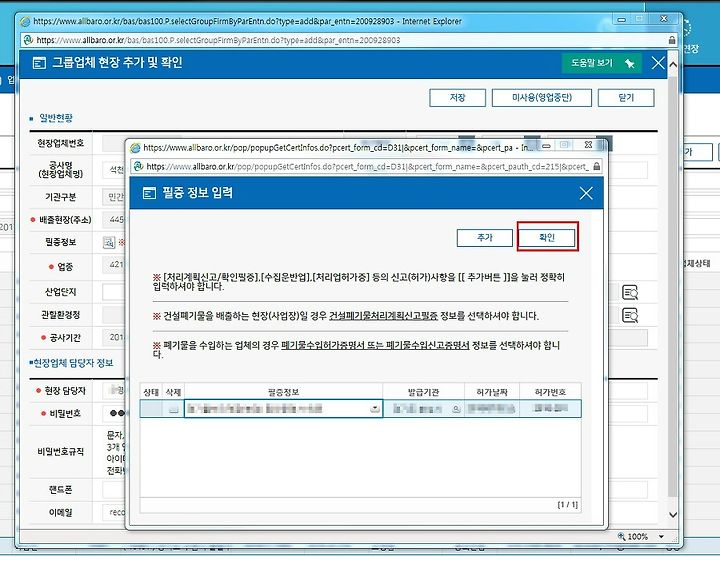Click the 비밀번호 password field
This screenshot has width=720, height=584.
tap(113, 413)
